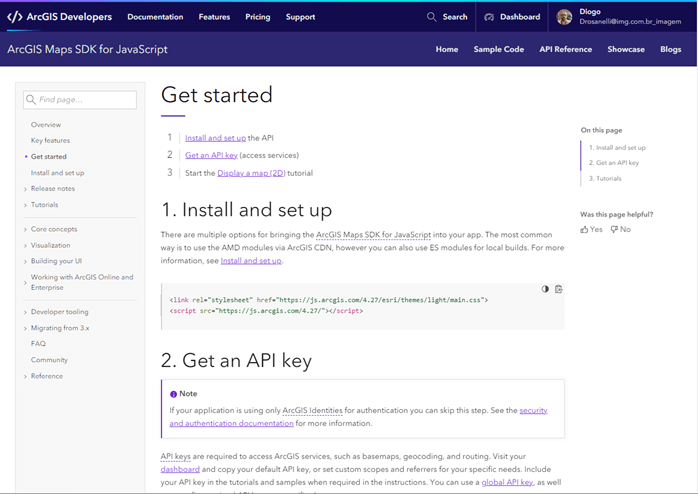Open the Dashboard gauge icon
Viewport: 698px width, 494px height.
point(489,17)
